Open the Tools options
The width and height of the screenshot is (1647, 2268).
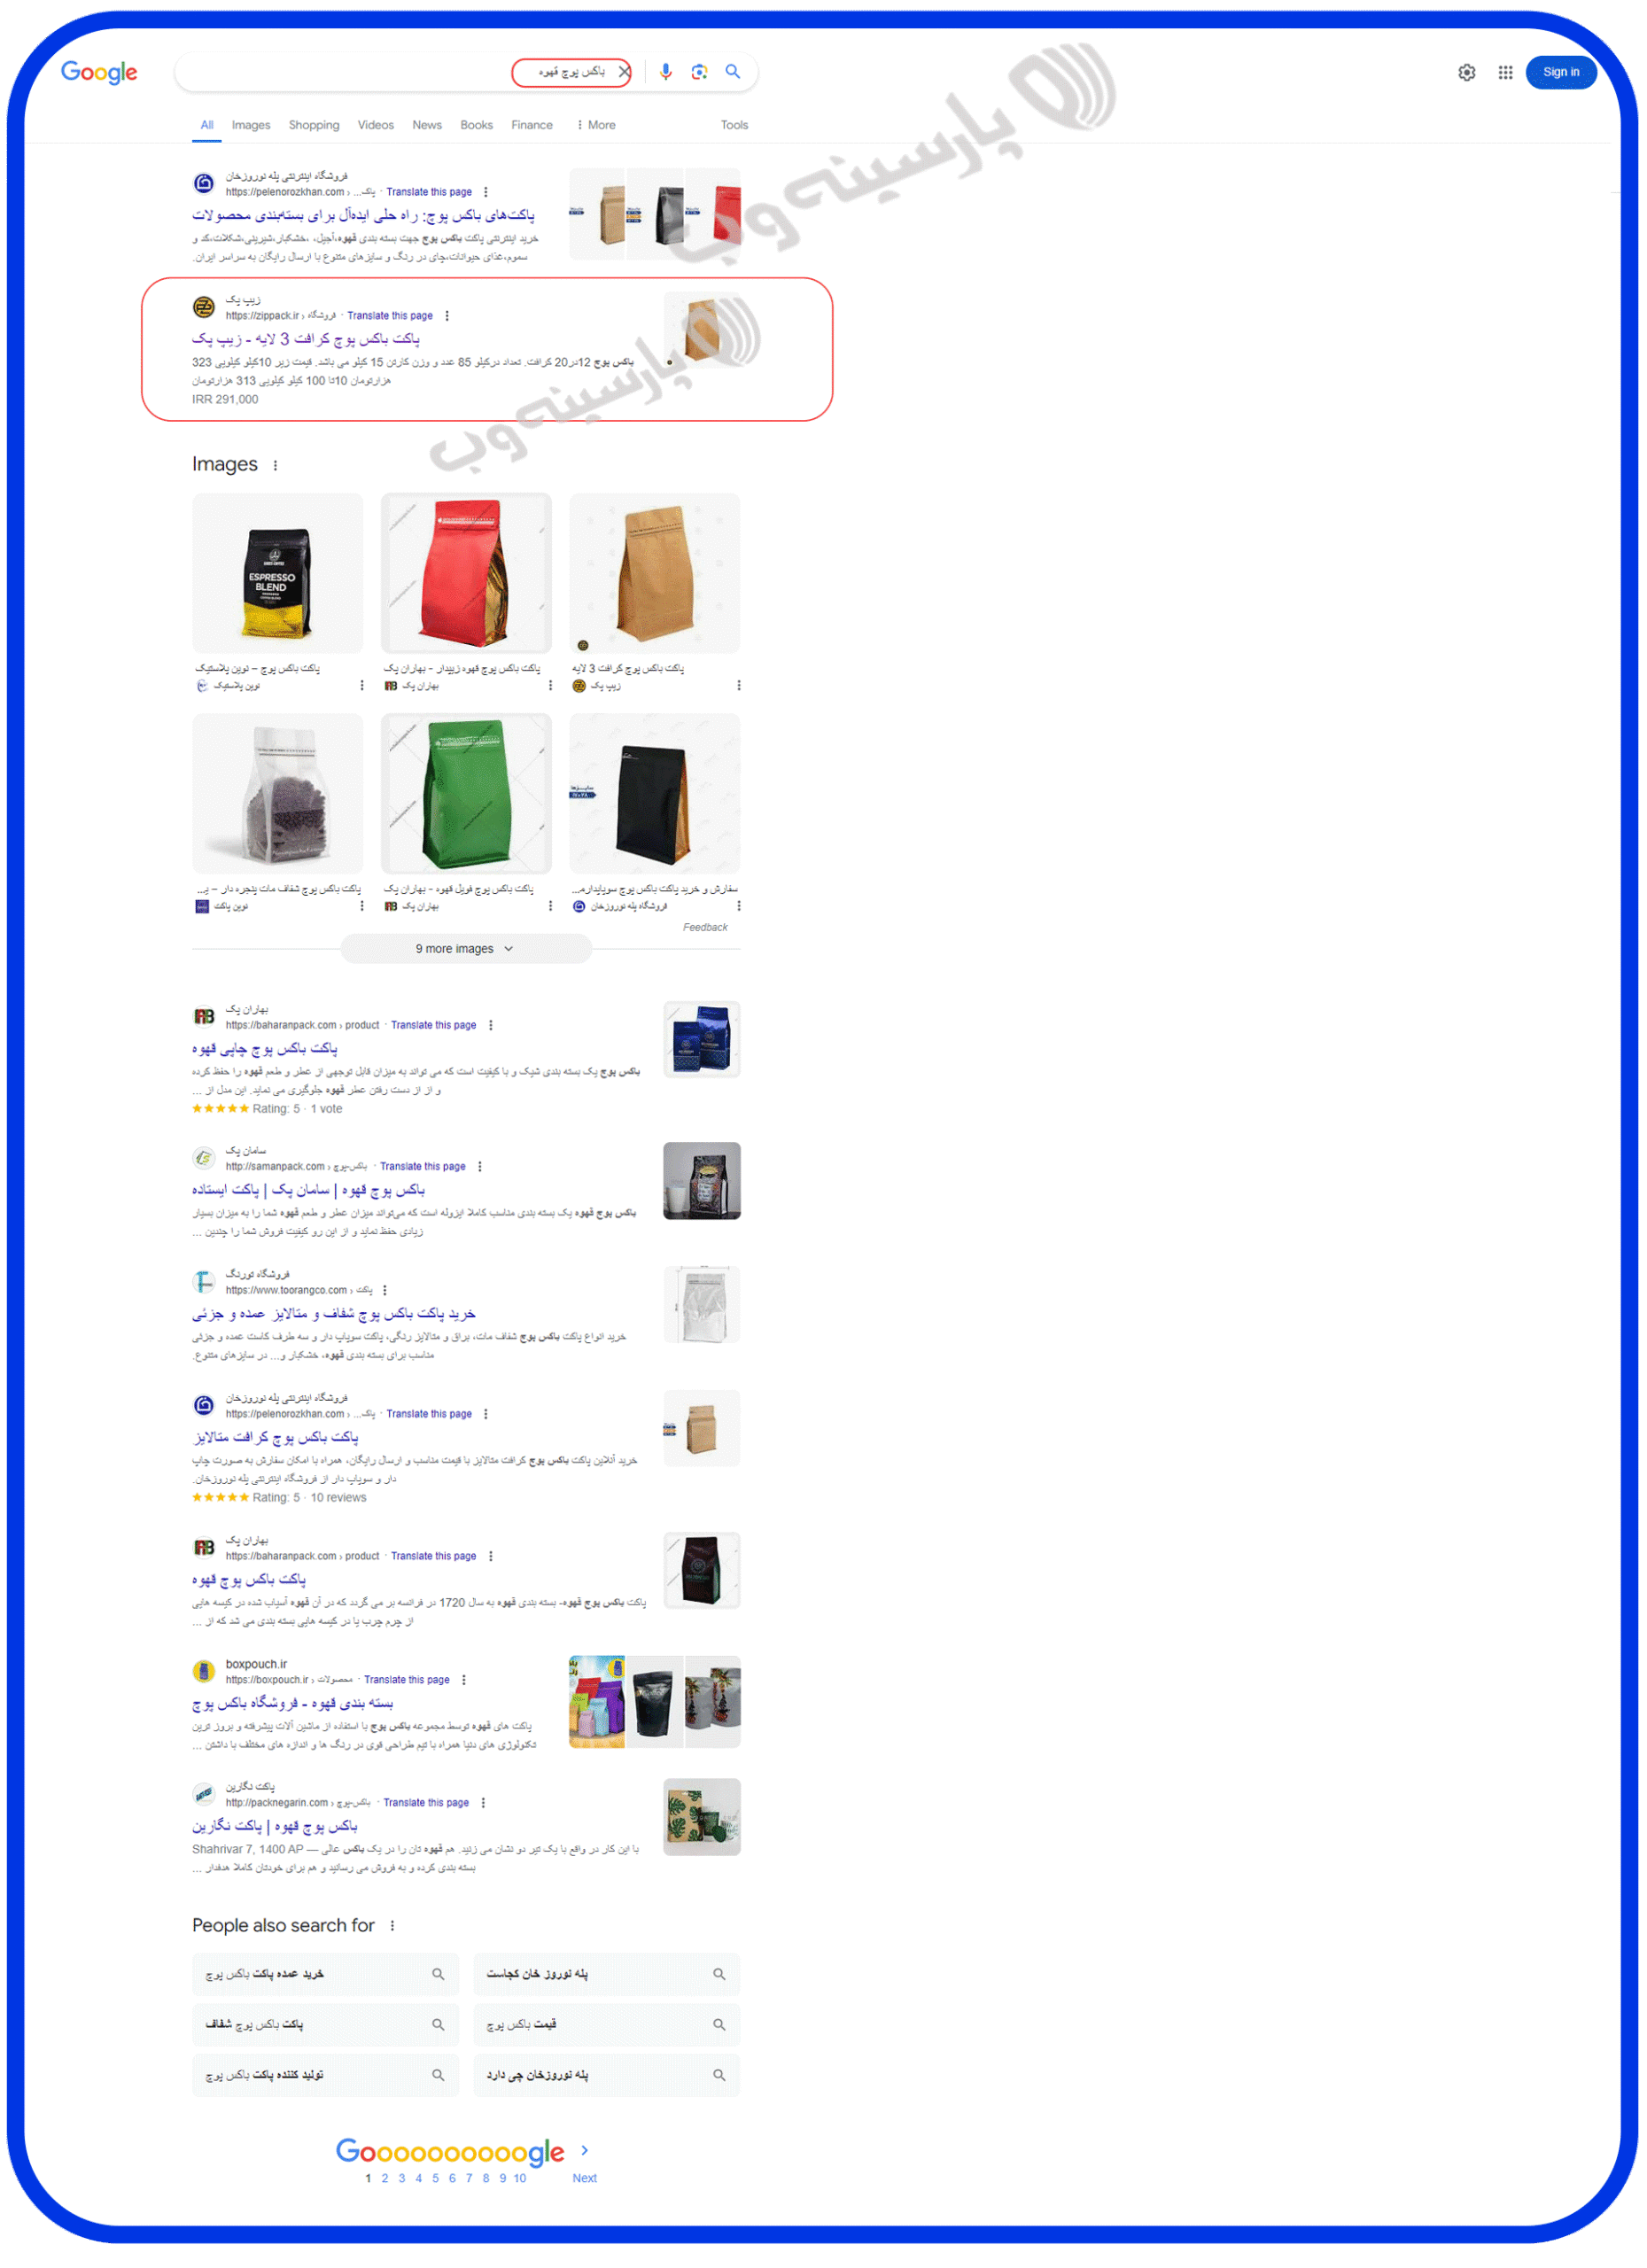coord(734,125)
